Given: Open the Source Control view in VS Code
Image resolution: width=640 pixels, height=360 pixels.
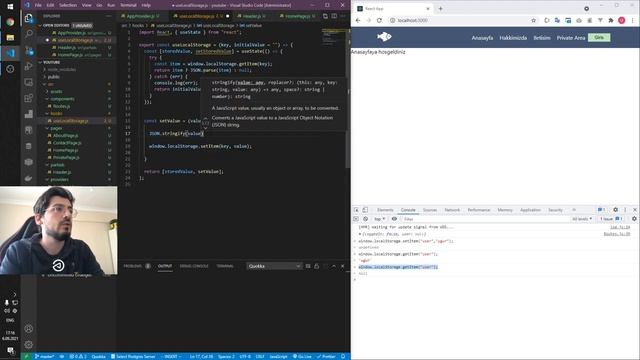Looking at the screenshot, I should tap(29, 51).
